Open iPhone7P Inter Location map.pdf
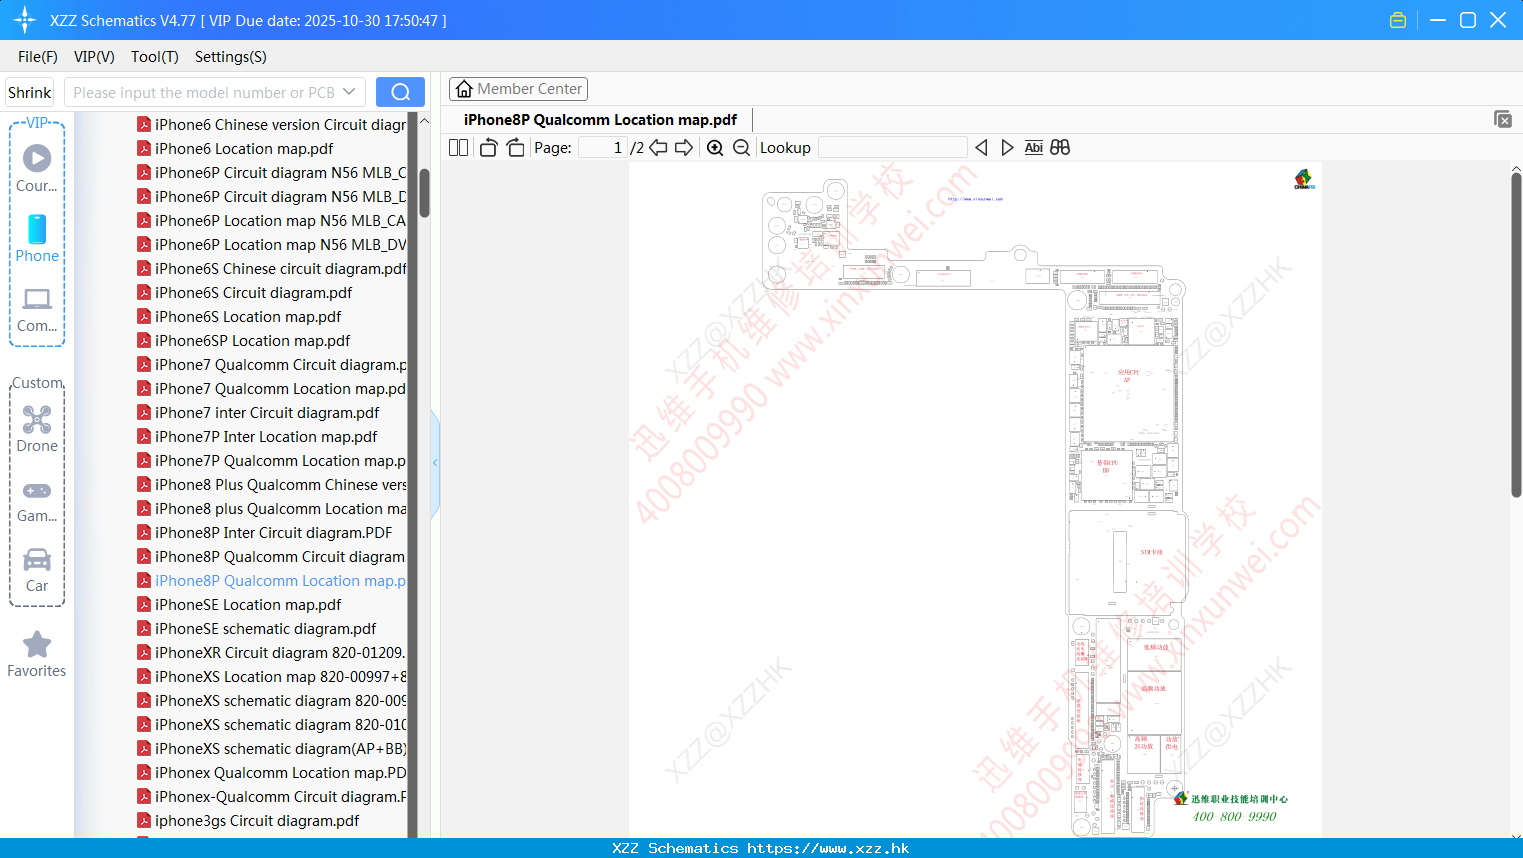1523x858 pixels. 266,436
